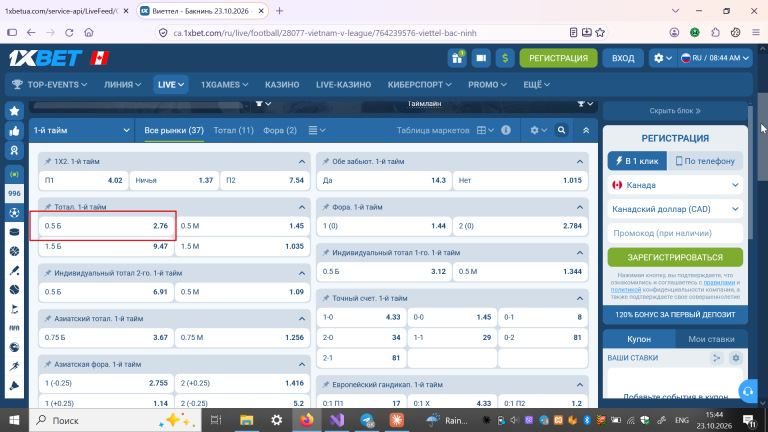Screen dimensions: 768x432
Task: Open Windows Start menu
Action: (14, 420)
